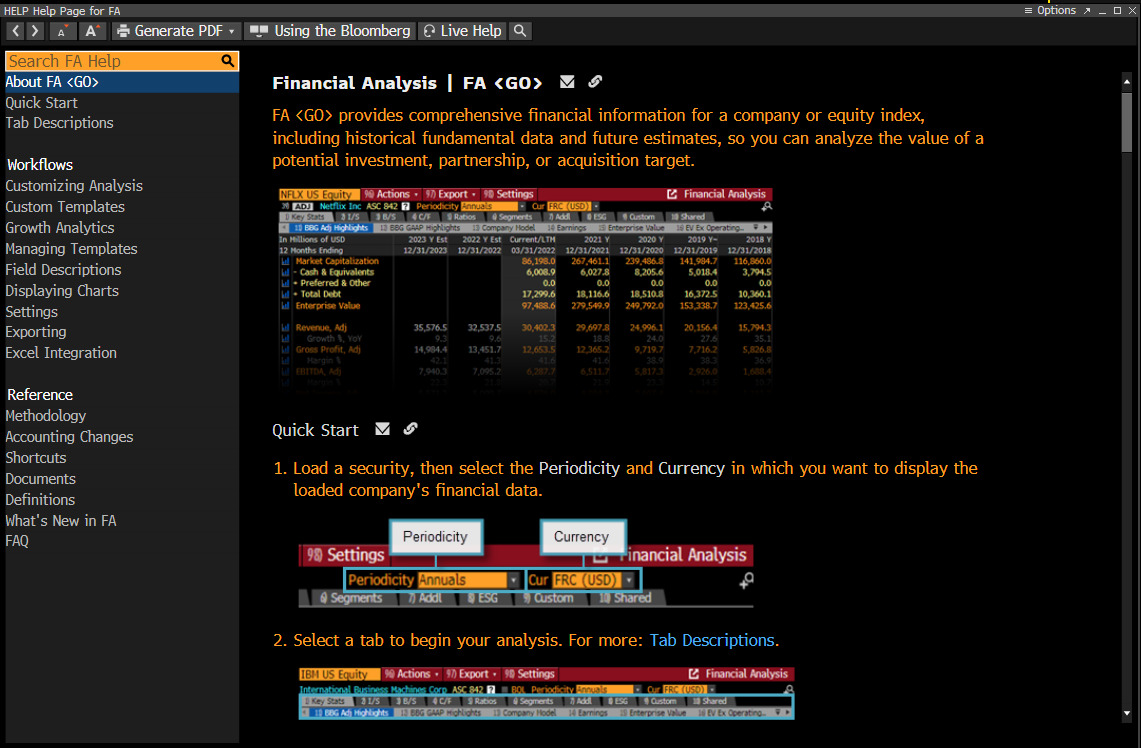The width and height of the screenshot is (1141, 748).
Task: Click the scrollbar down arrow
Action: pos(1127,713)
